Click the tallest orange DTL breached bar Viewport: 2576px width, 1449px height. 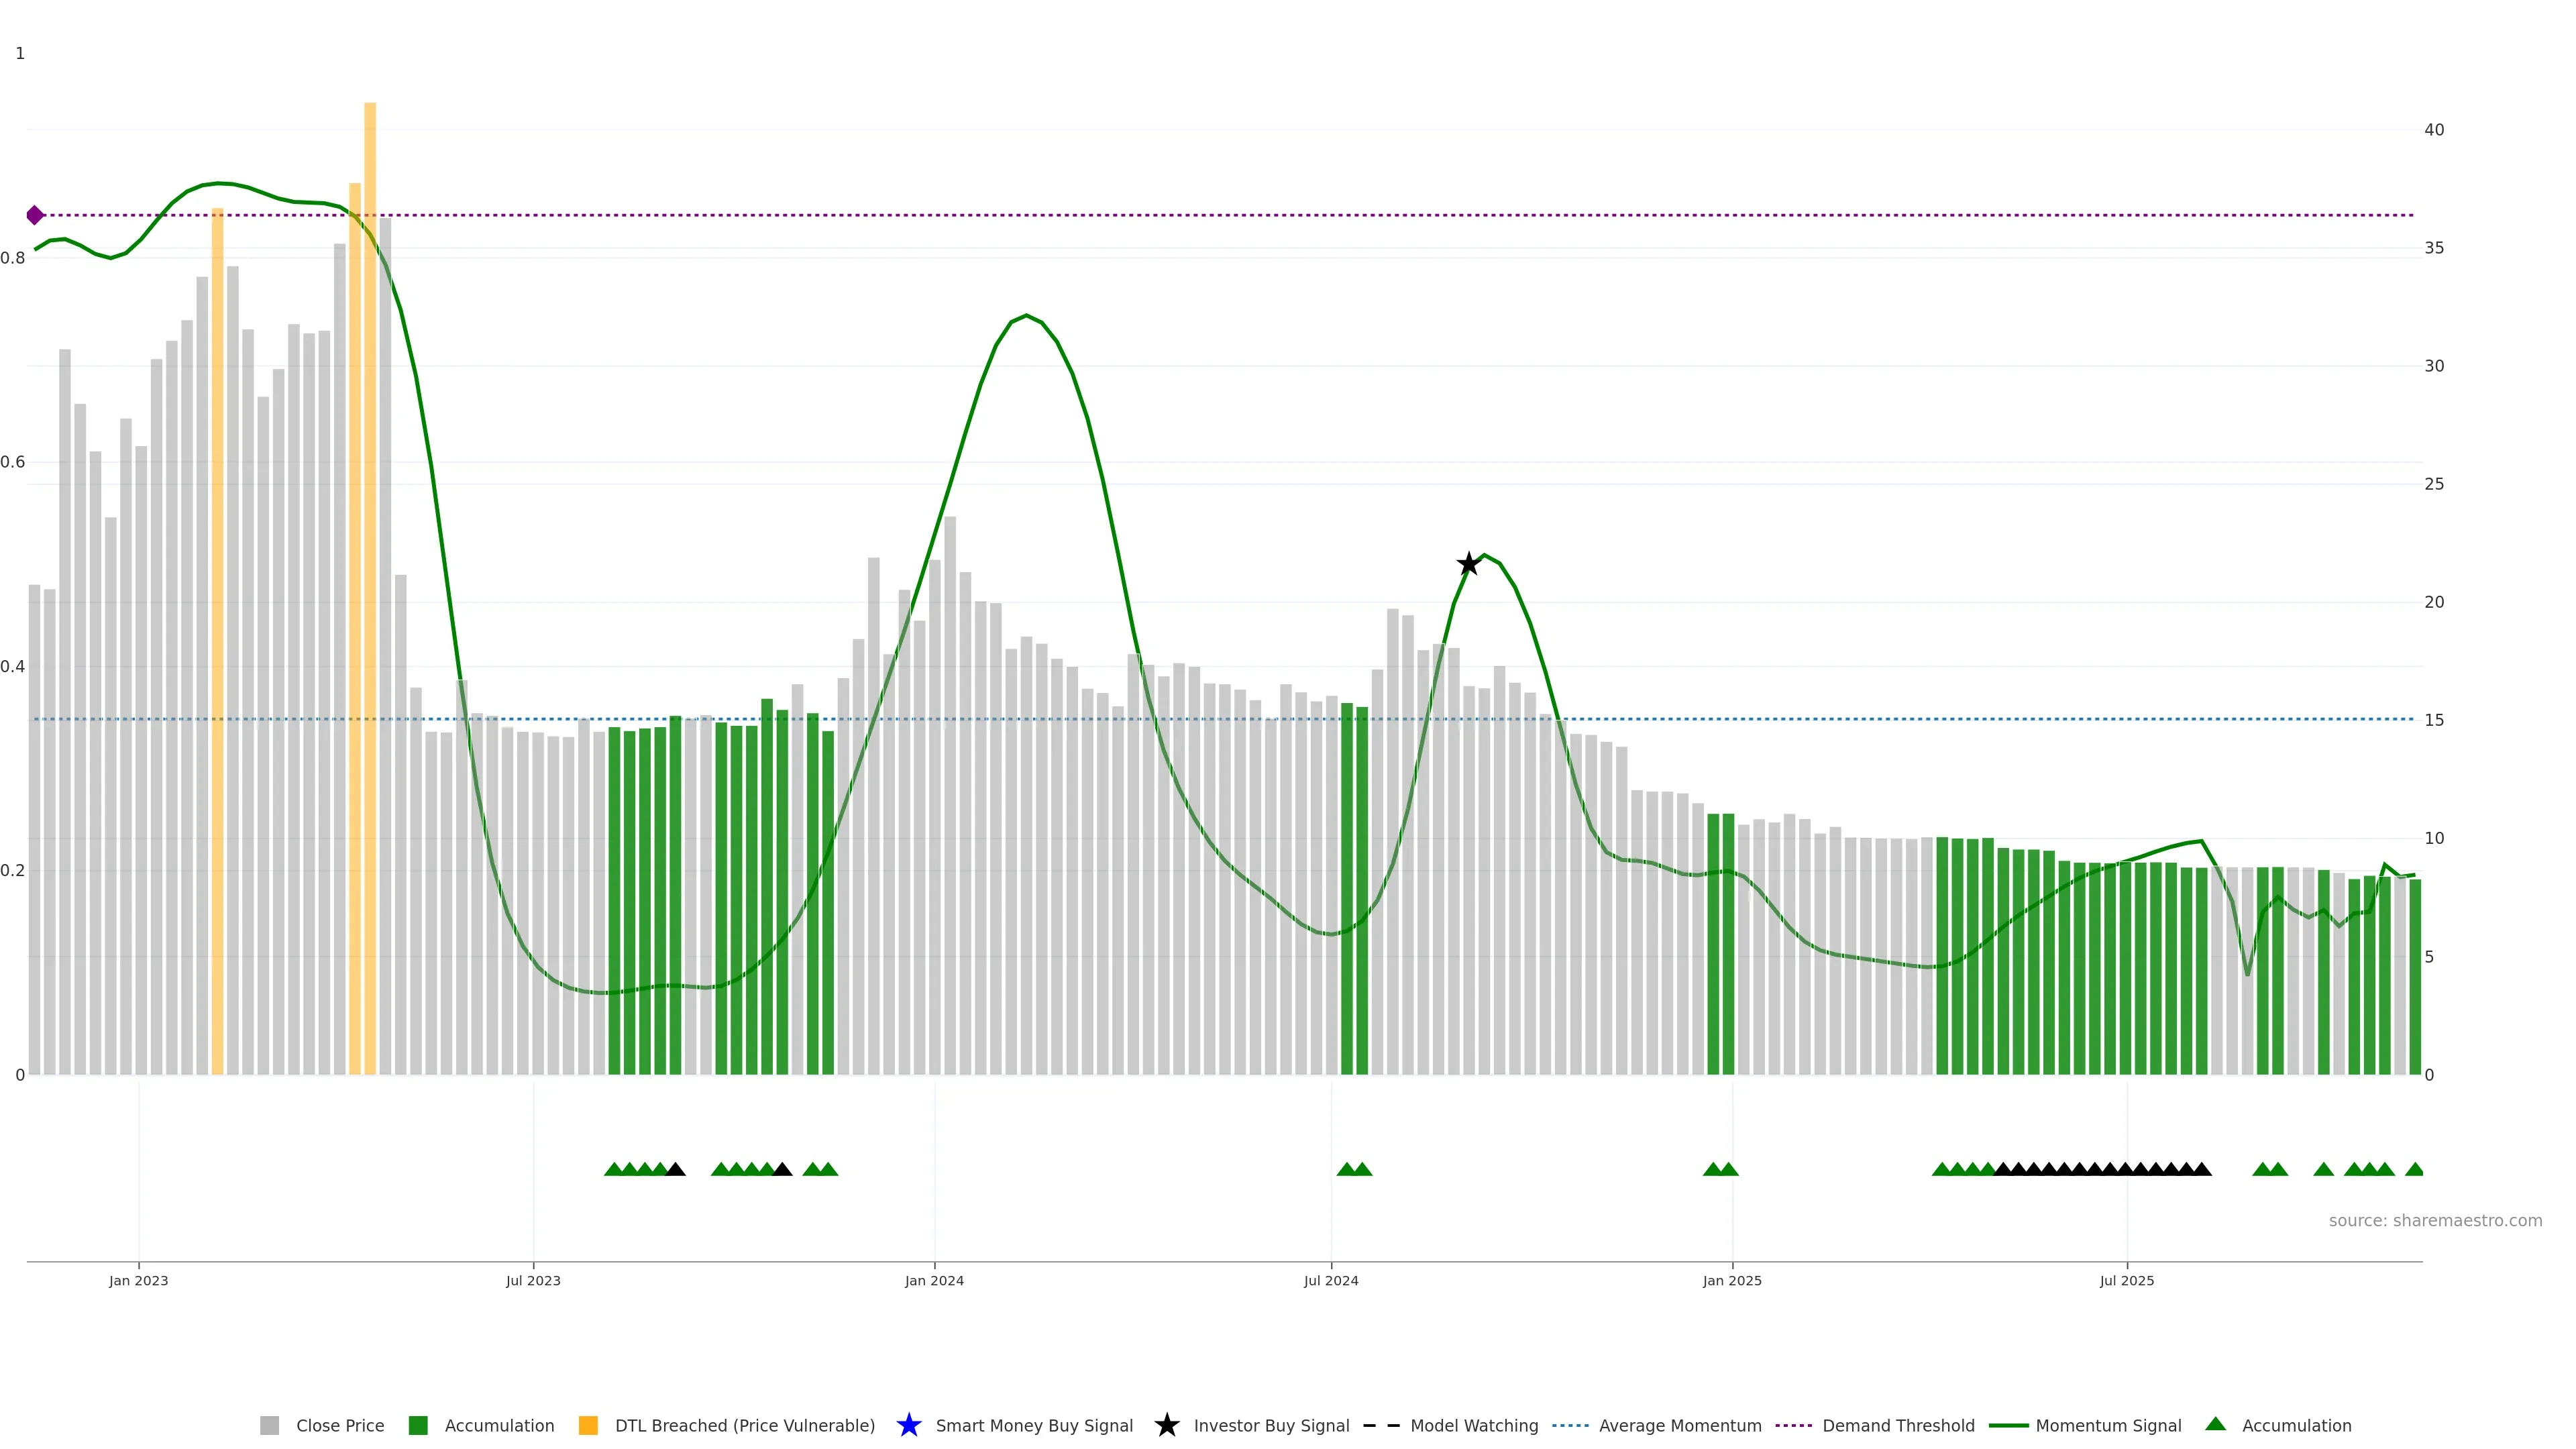point(370,500)
